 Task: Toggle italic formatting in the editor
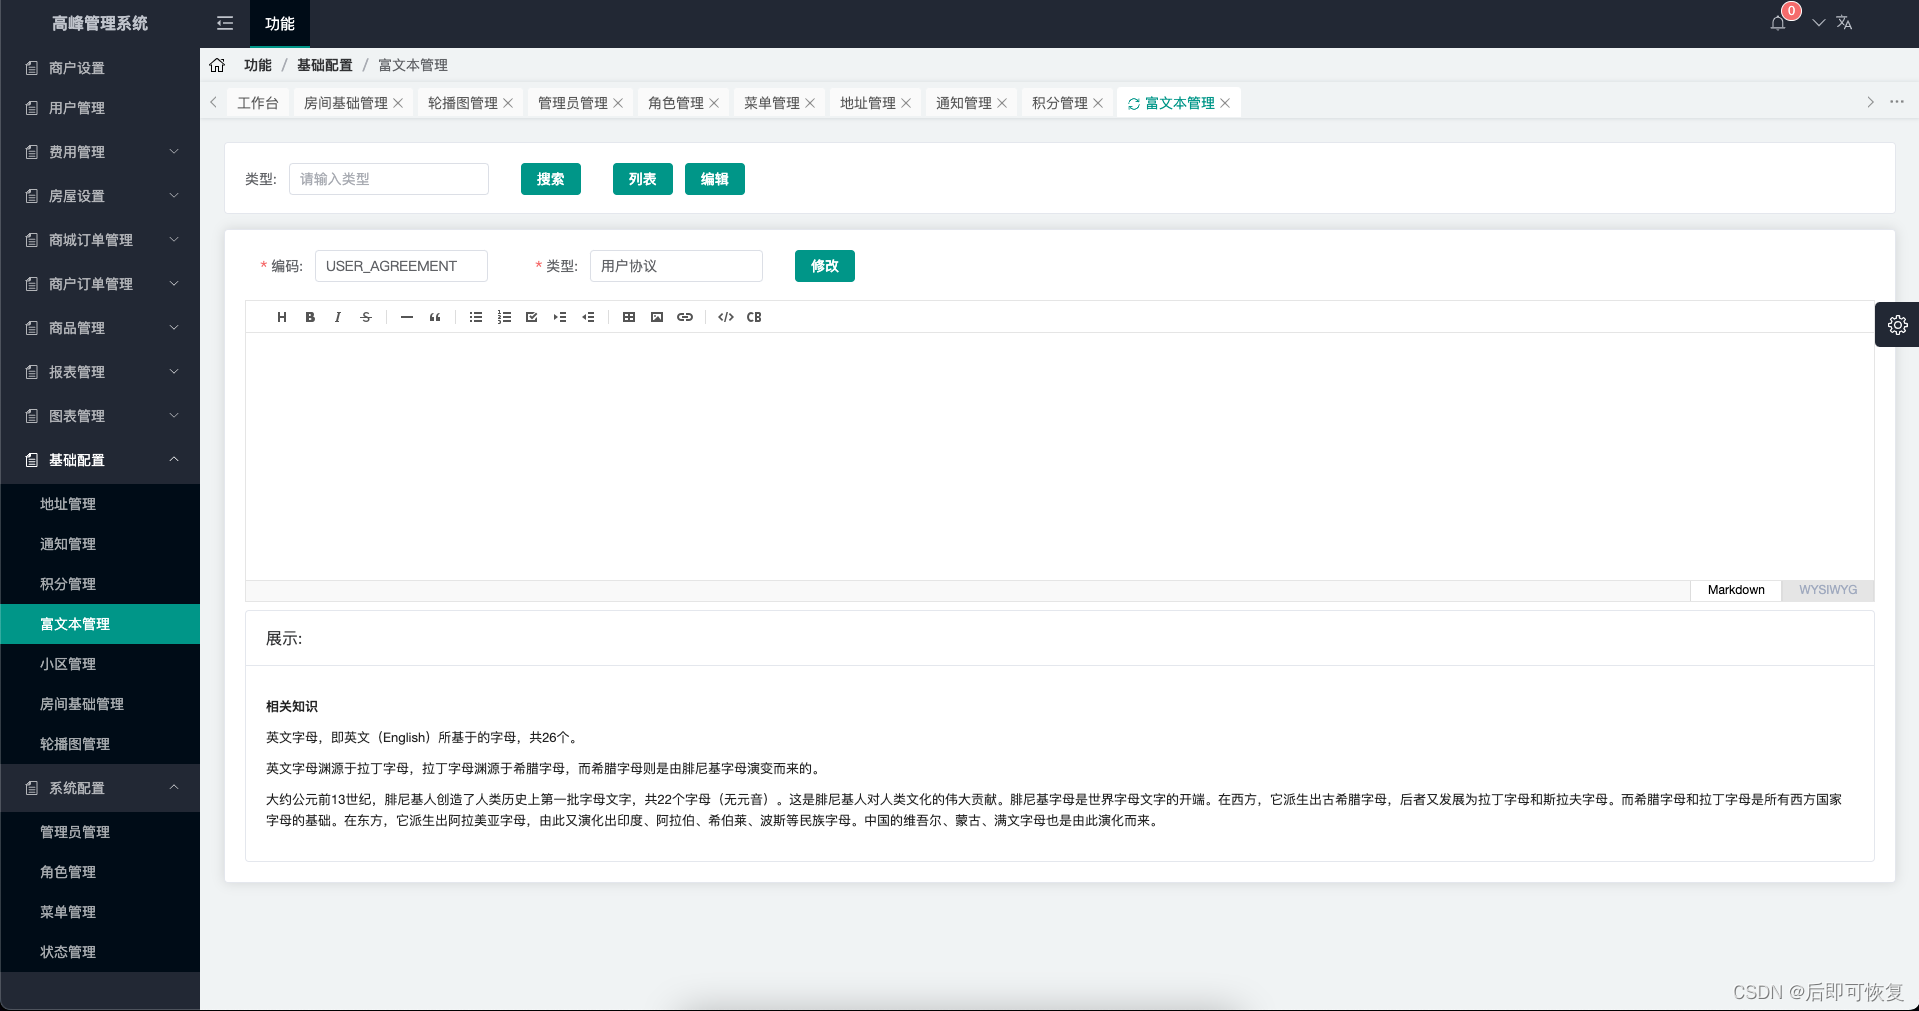[338, 317]
